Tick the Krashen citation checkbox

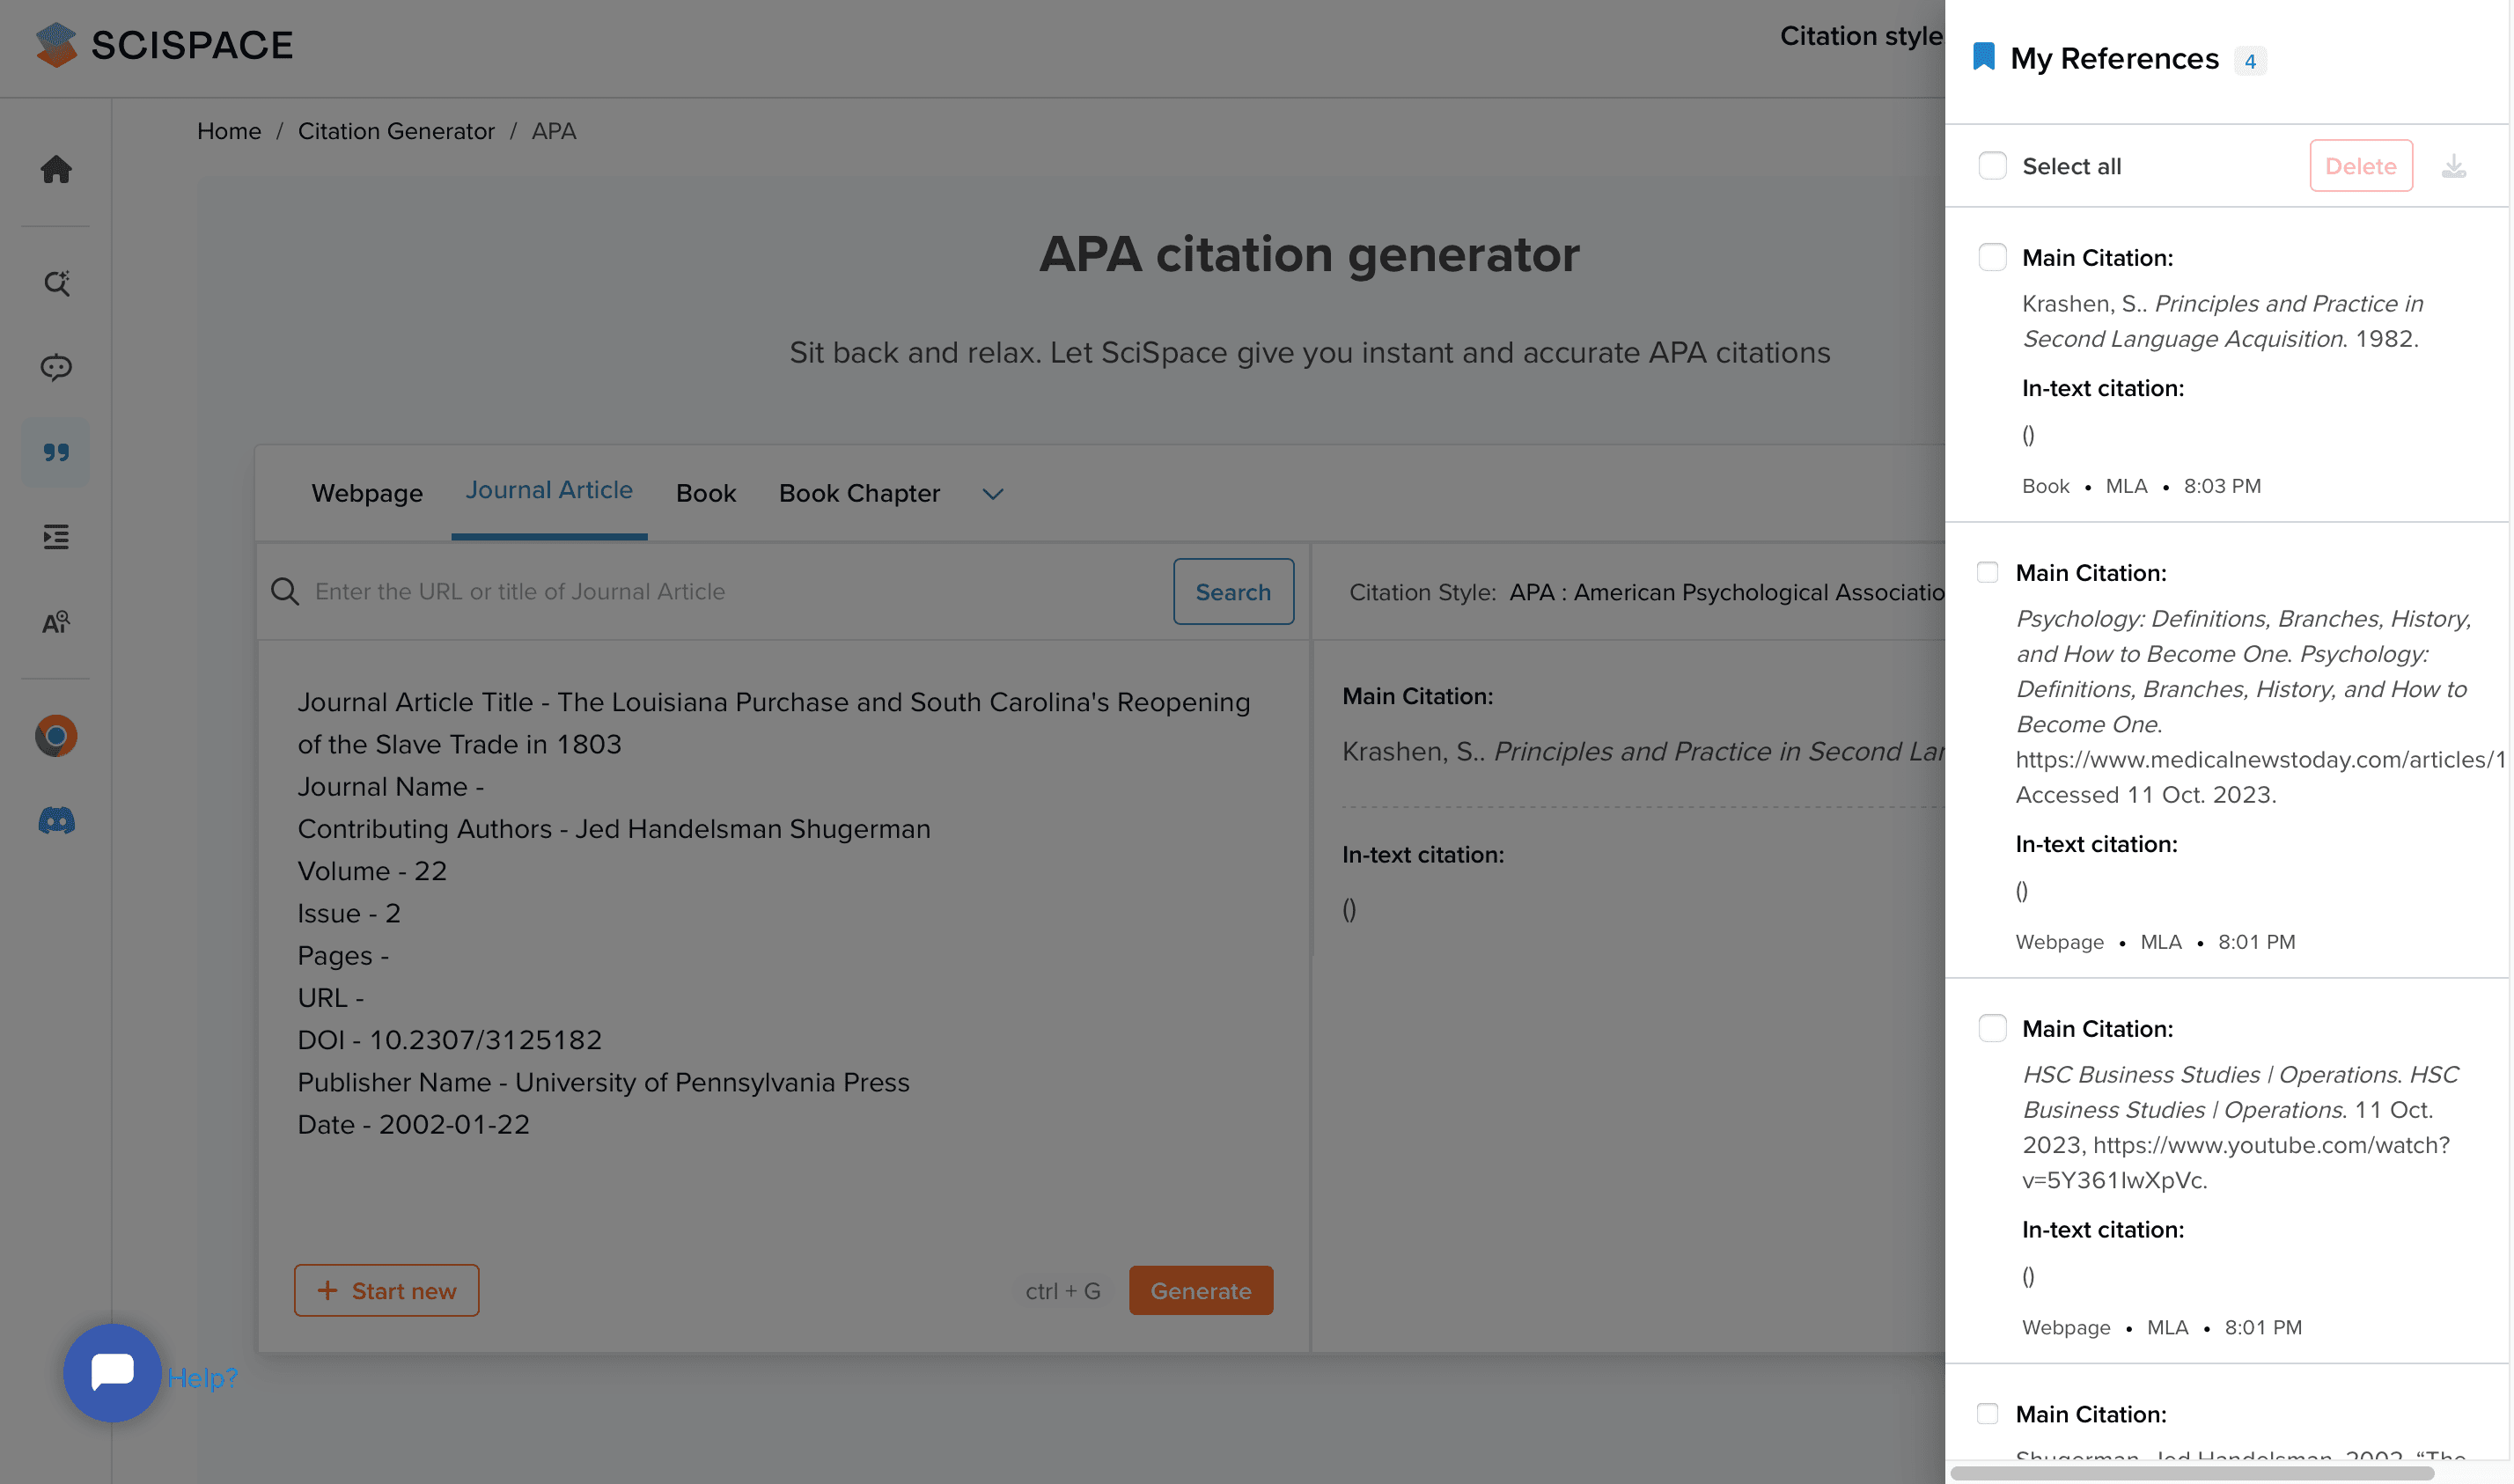[x=1992, y=258]
